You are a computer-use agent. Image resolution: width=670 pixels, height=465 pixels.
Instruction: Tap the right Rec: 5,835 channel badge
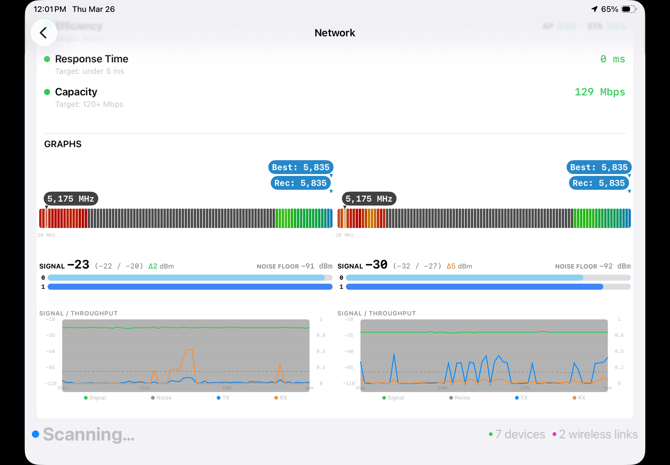(599, 183)
